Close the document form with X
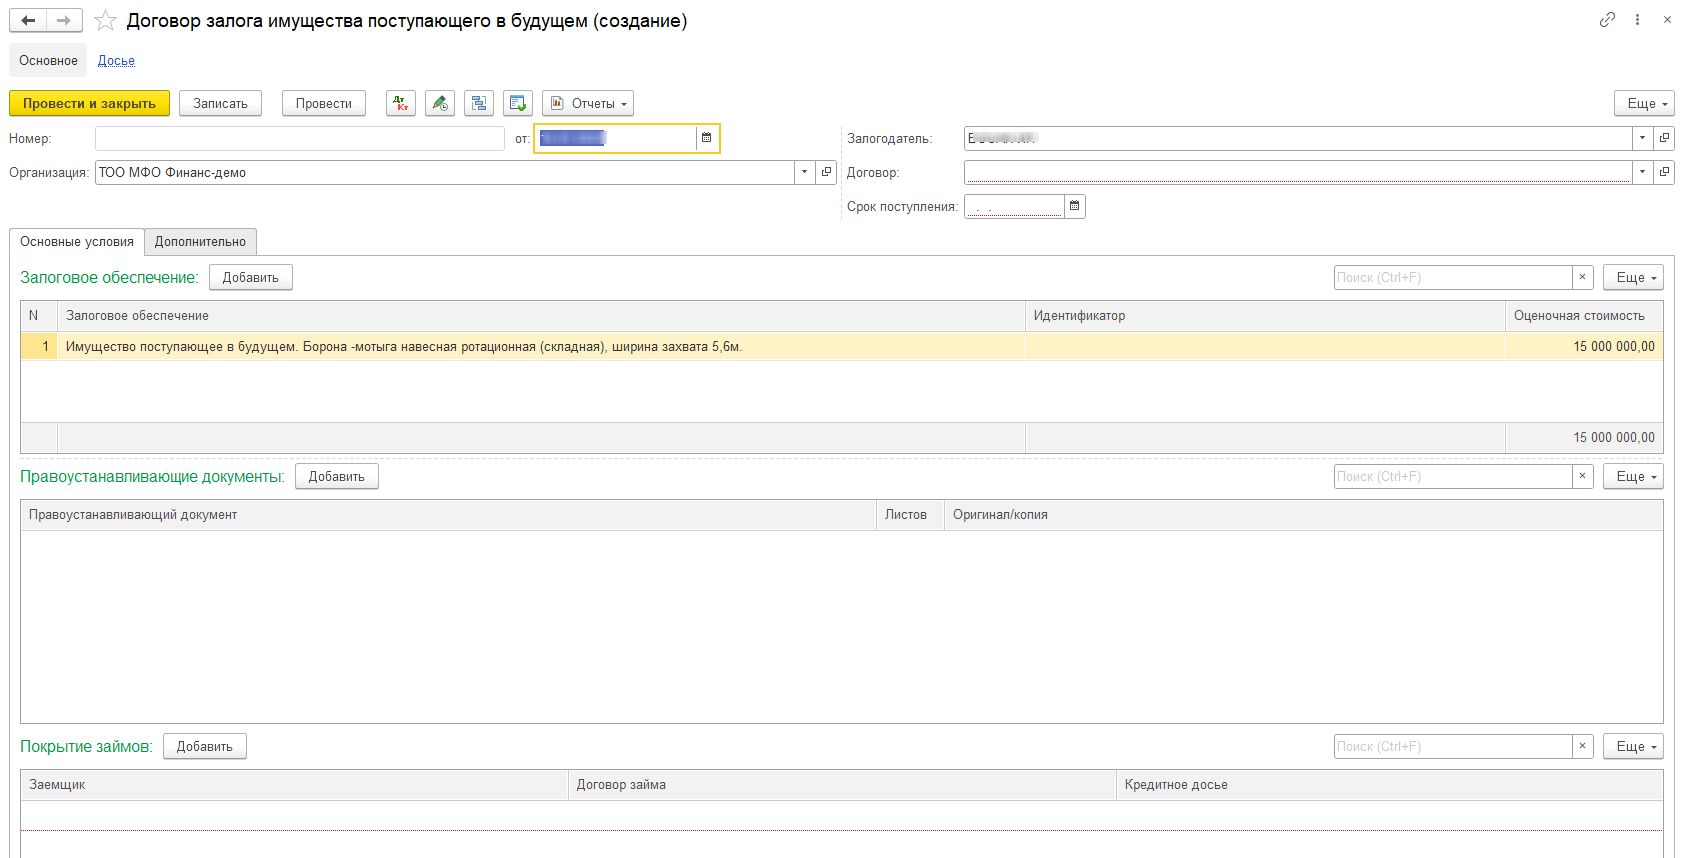Screen dimensions: 1693x858 [x=1667, y=19]
